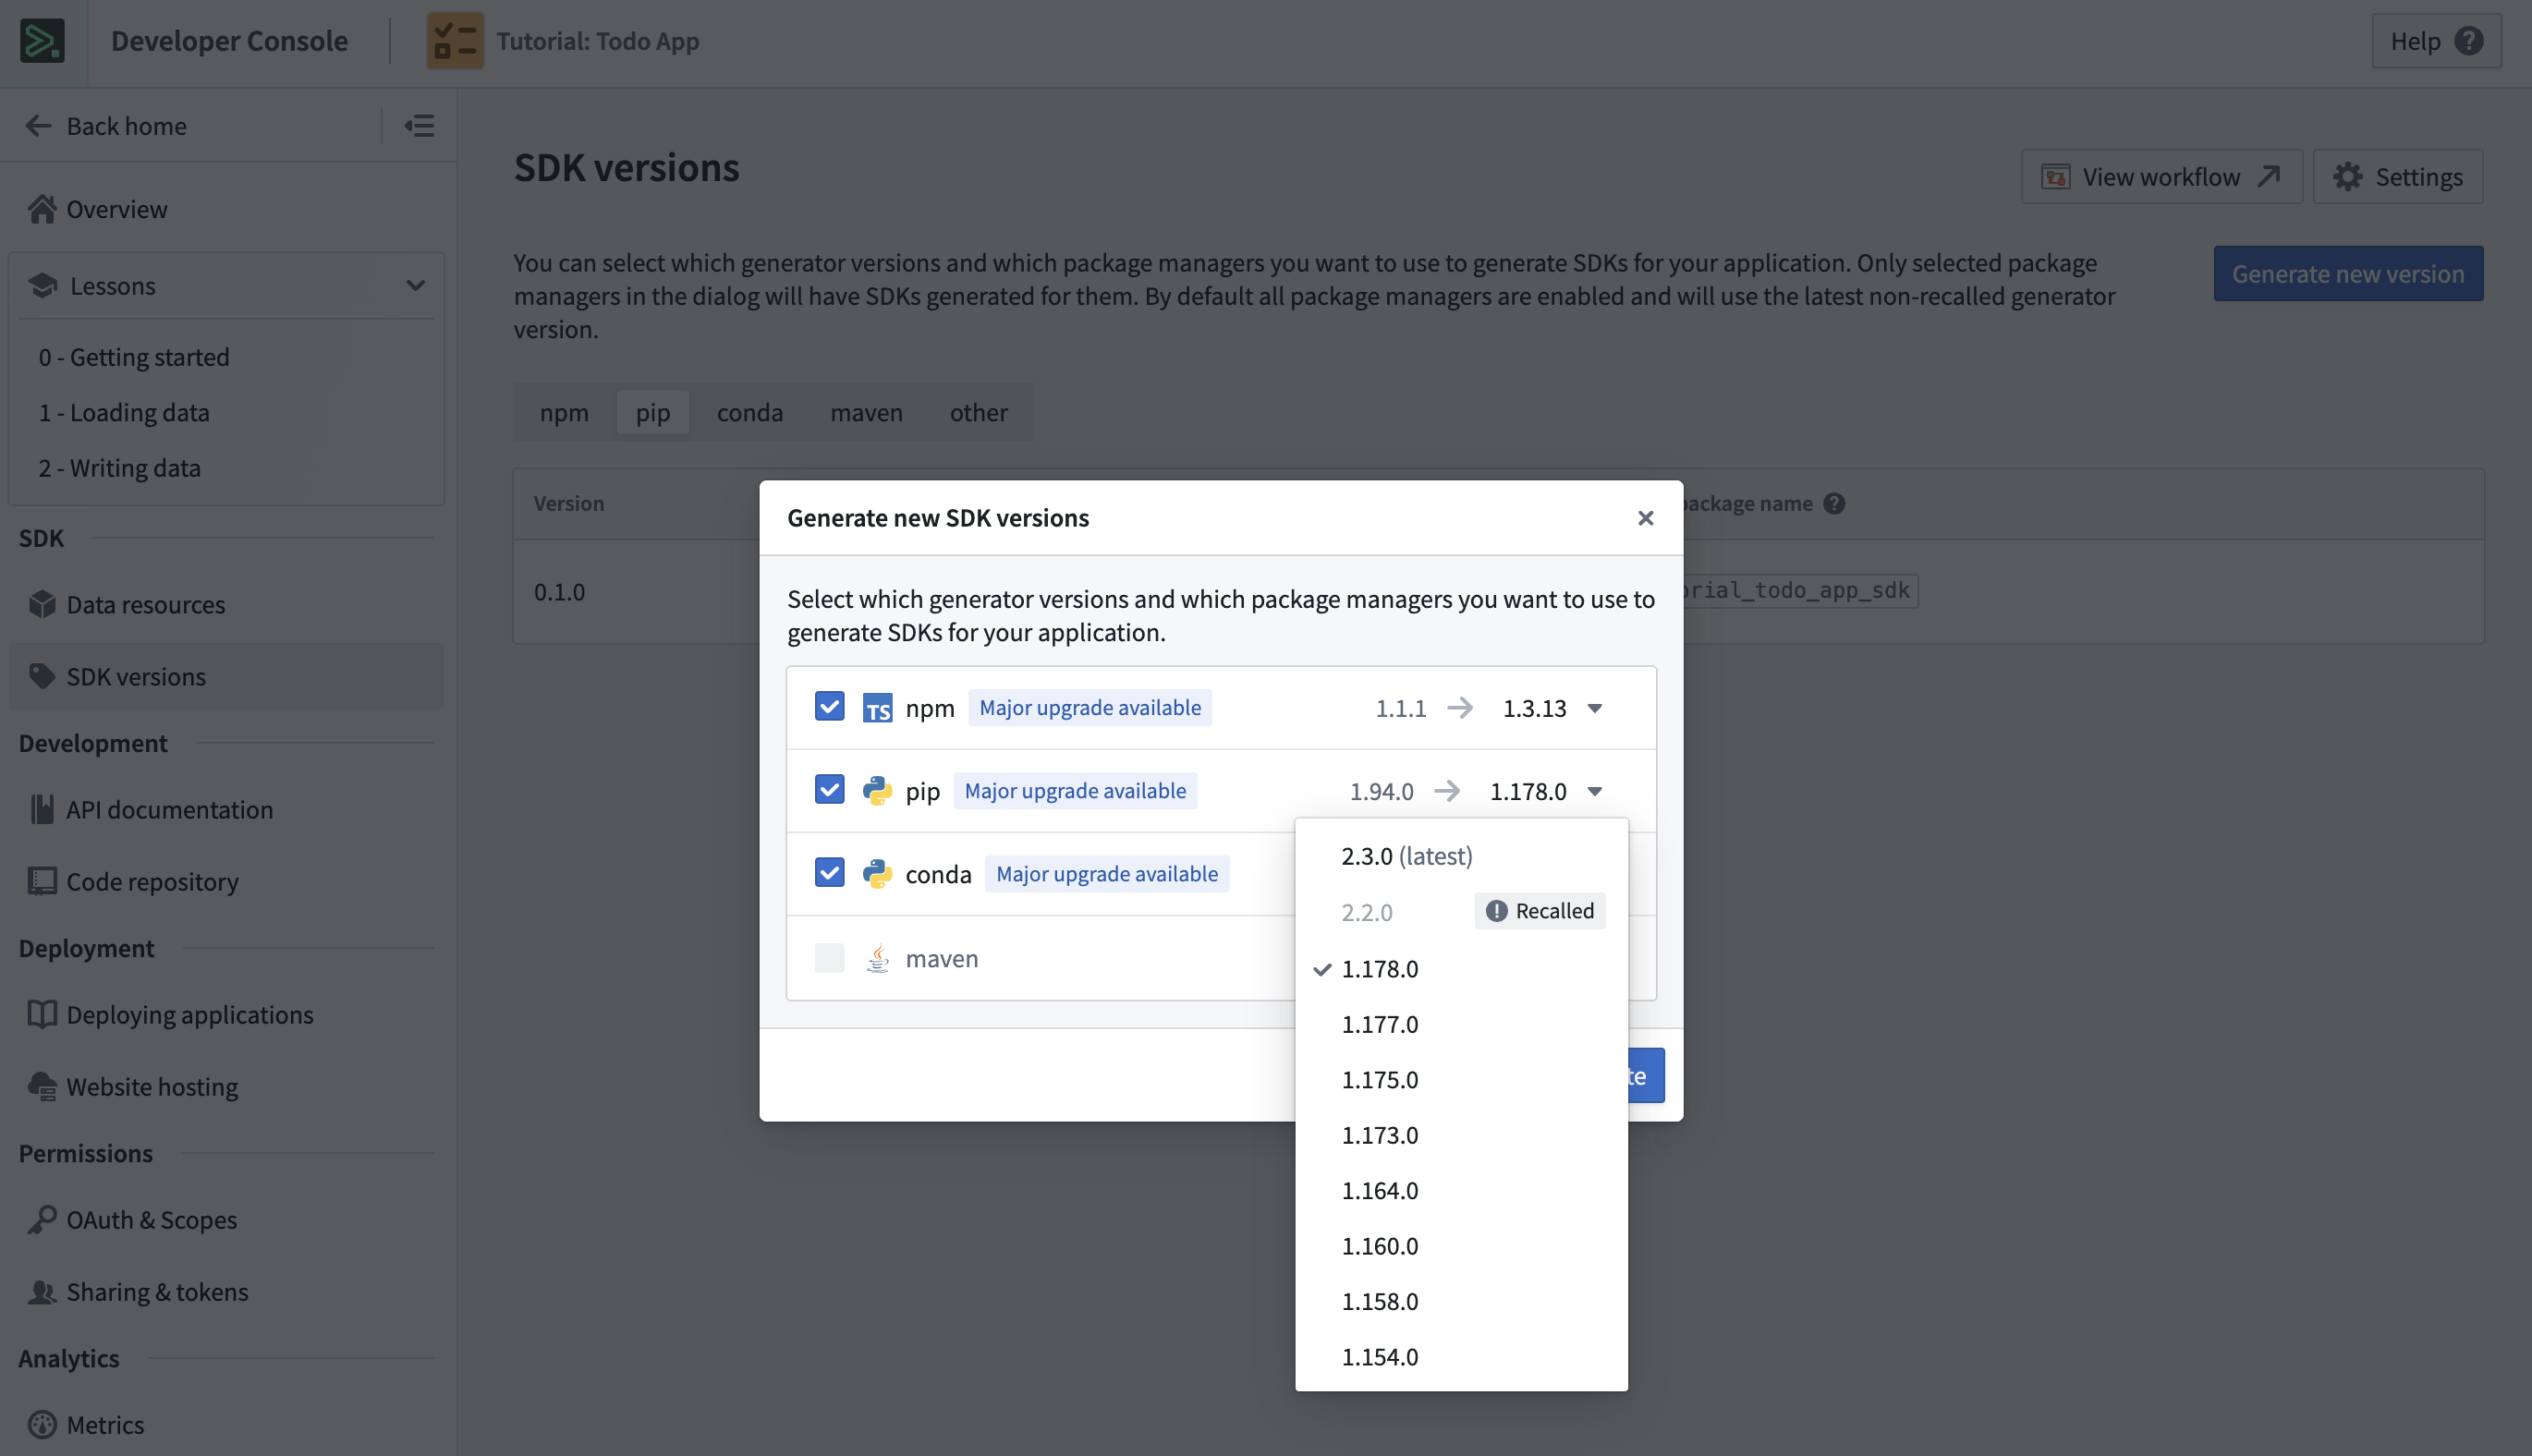This screenshot has height=1456, width=2532.
Task: Open Metrics from the sidebar icon
Action: [42, 1424]
